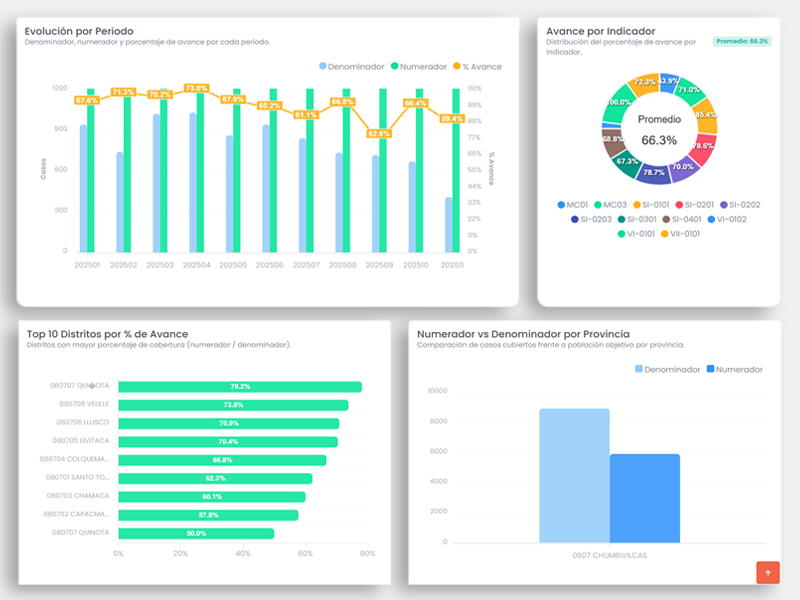Click the 73.0% data label for 202504
The height and width of the screenshot is (600, 800).
point(196,89)
